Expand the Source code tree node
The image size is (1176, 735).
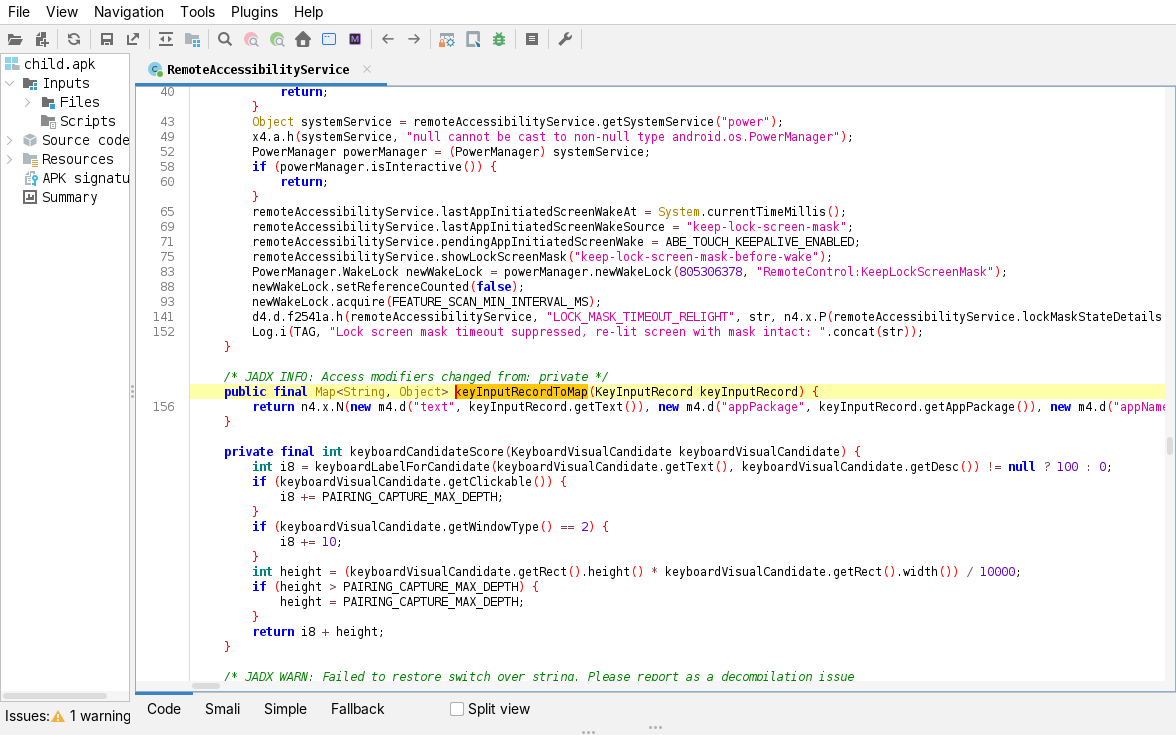pyautogui.click(x=10, y=140)
